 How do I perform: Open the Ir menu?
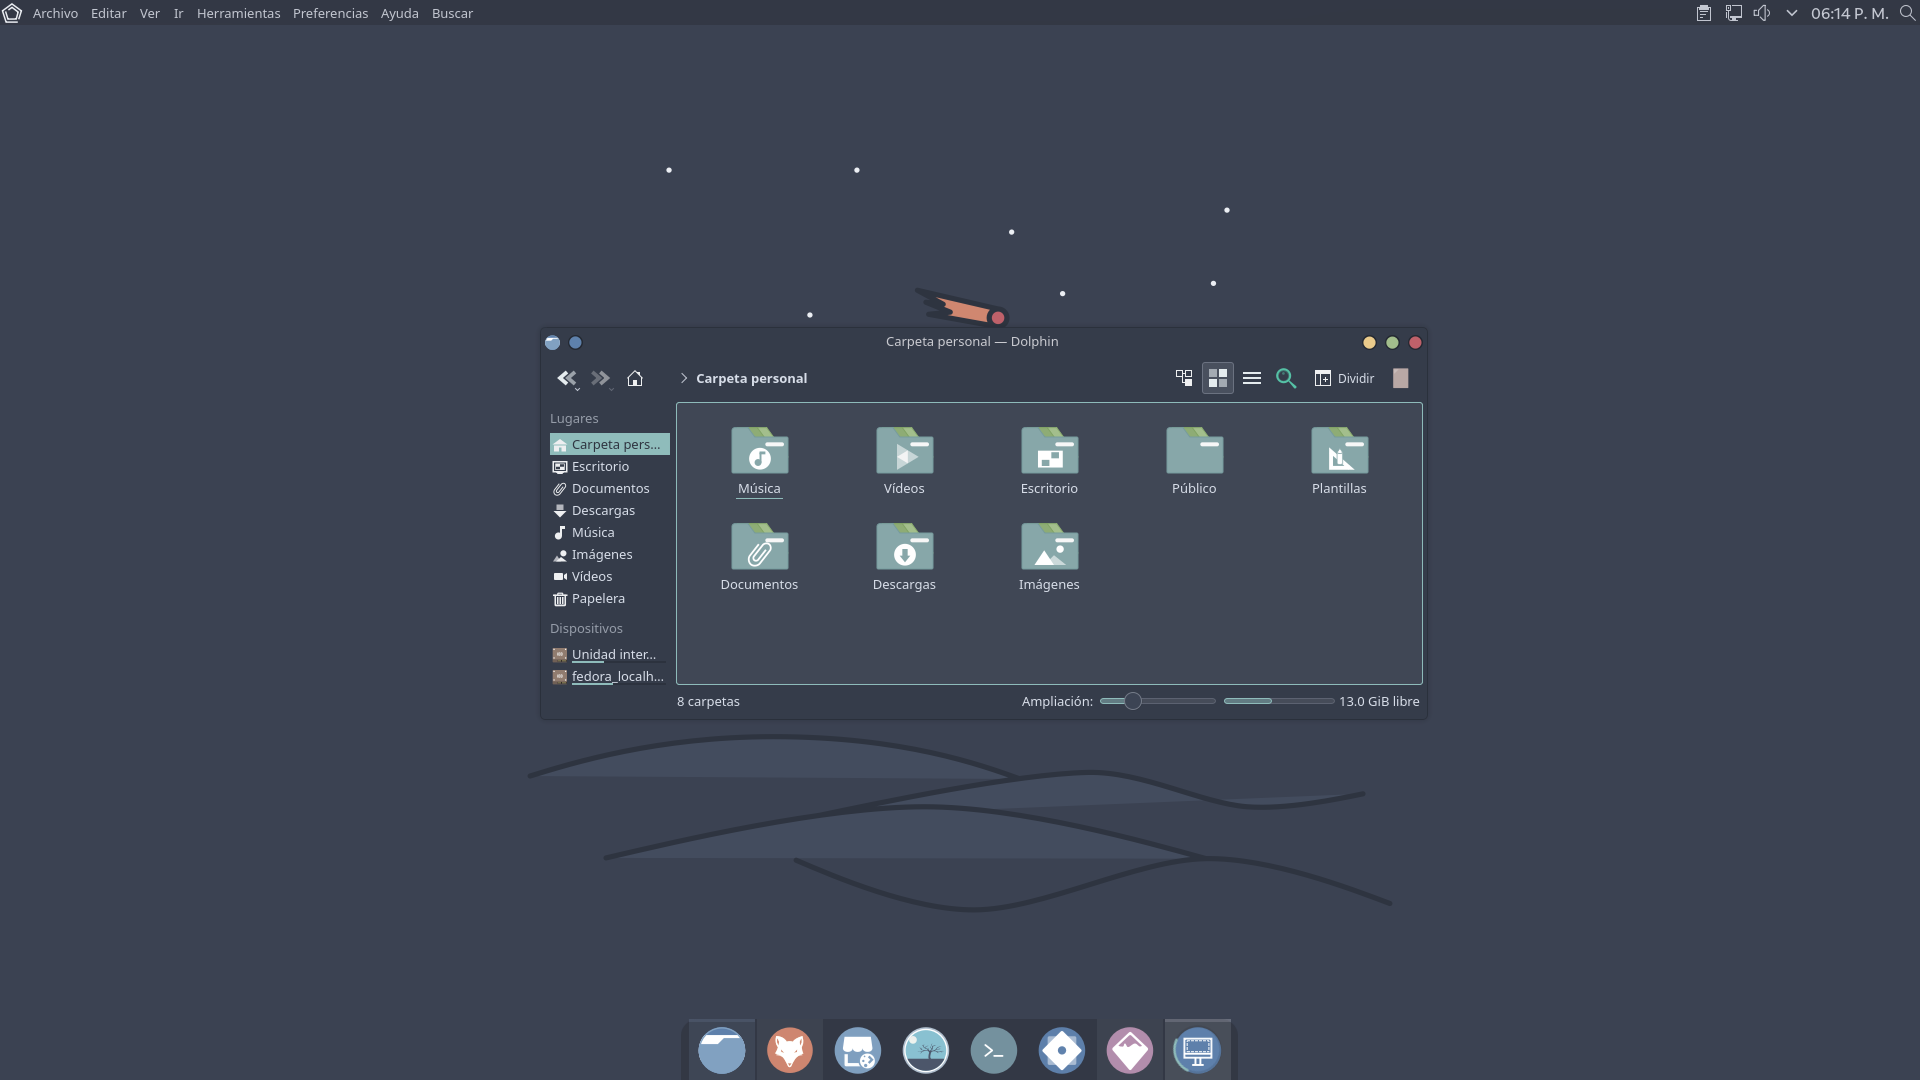(x=178, y=13)
